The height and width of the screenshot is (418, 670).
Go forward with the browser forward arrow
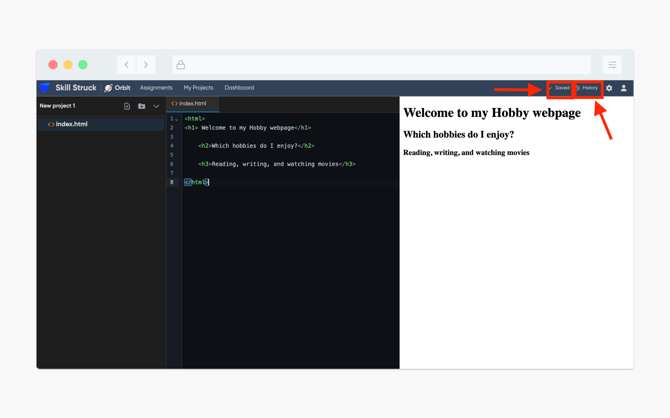pyautogui.click(x=146, y=65)
